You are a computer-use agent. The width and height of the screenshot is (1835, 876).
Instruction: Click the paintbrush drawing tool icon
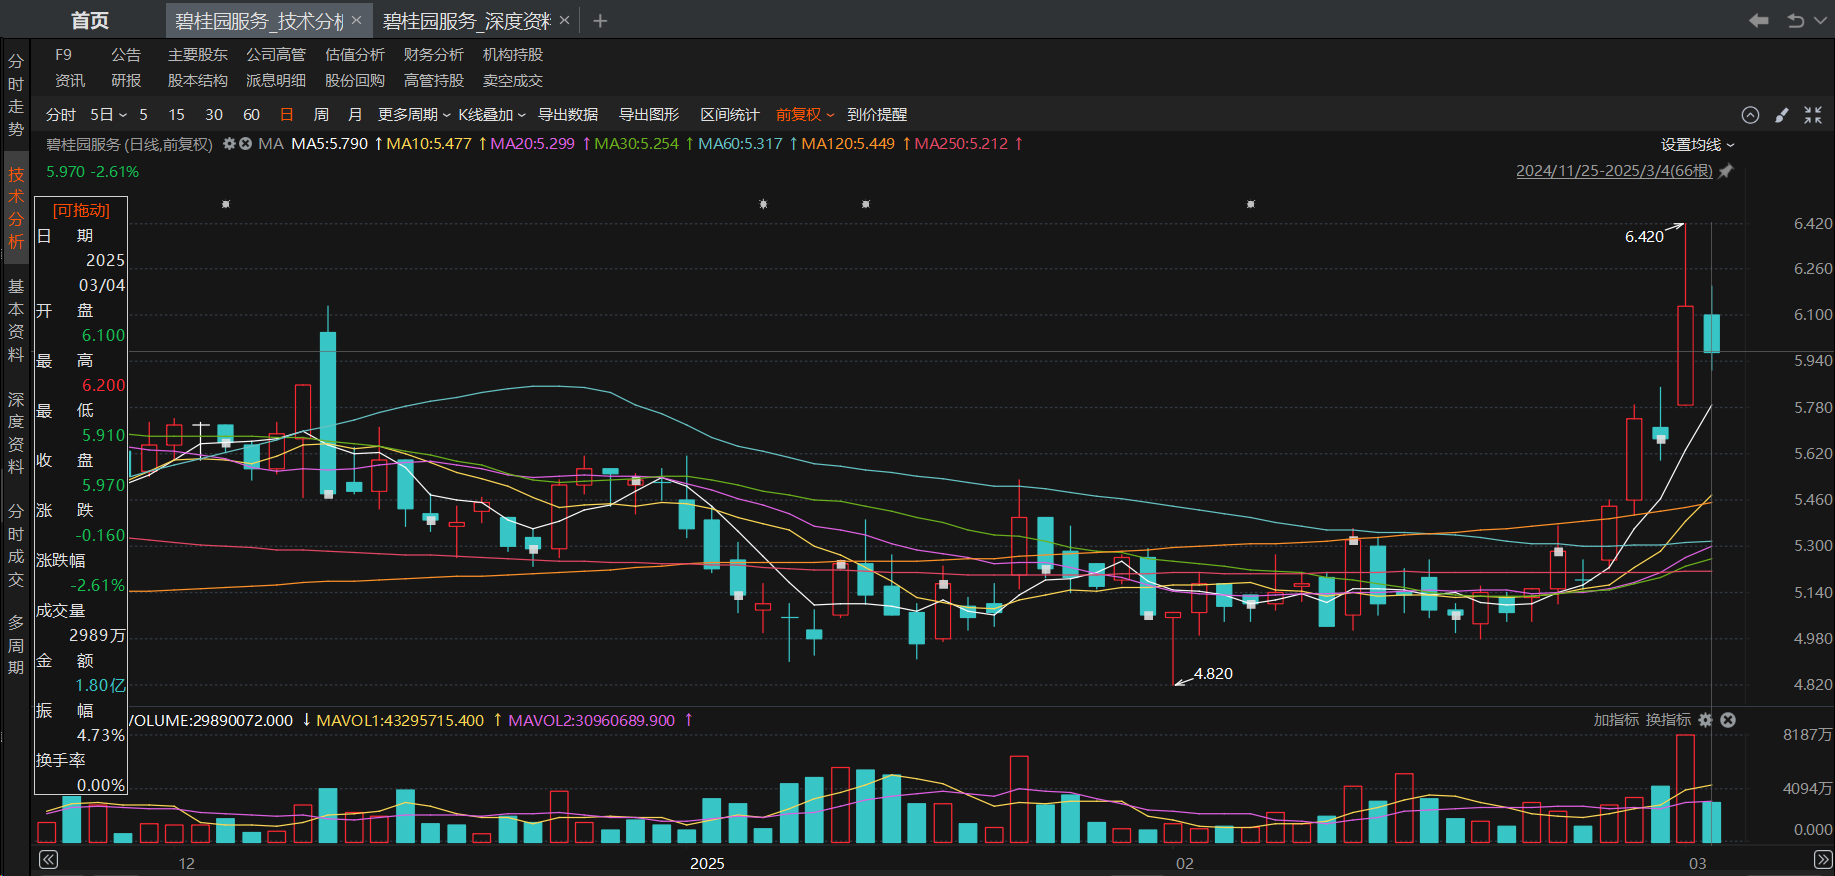pos(1781,115)
